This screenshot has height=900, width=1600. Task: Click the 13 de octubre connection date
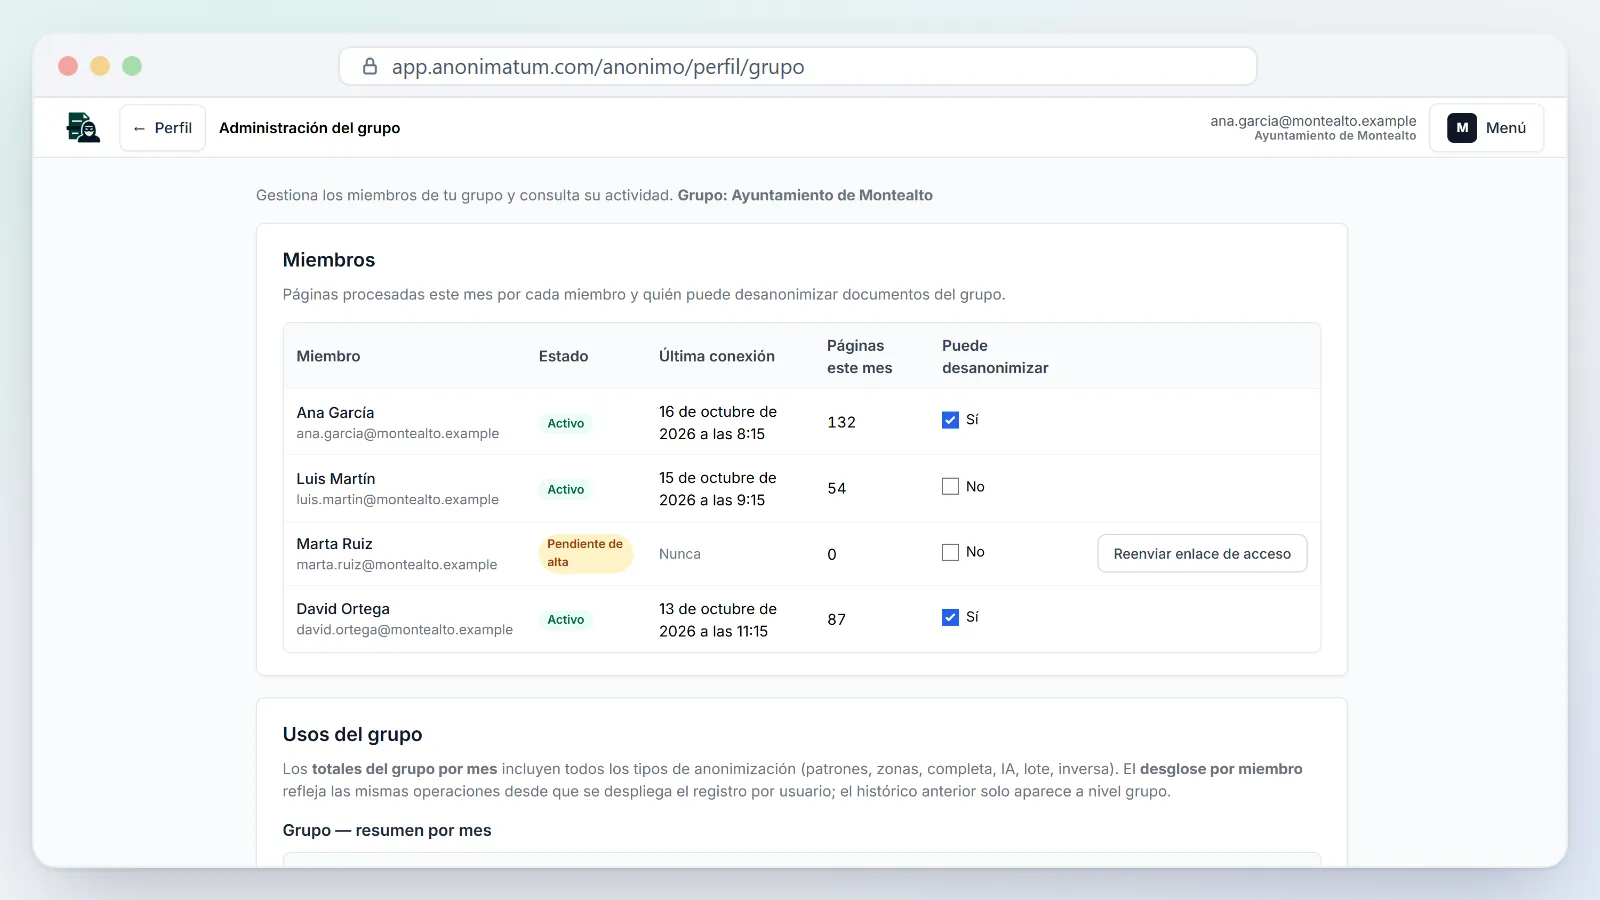718,619
